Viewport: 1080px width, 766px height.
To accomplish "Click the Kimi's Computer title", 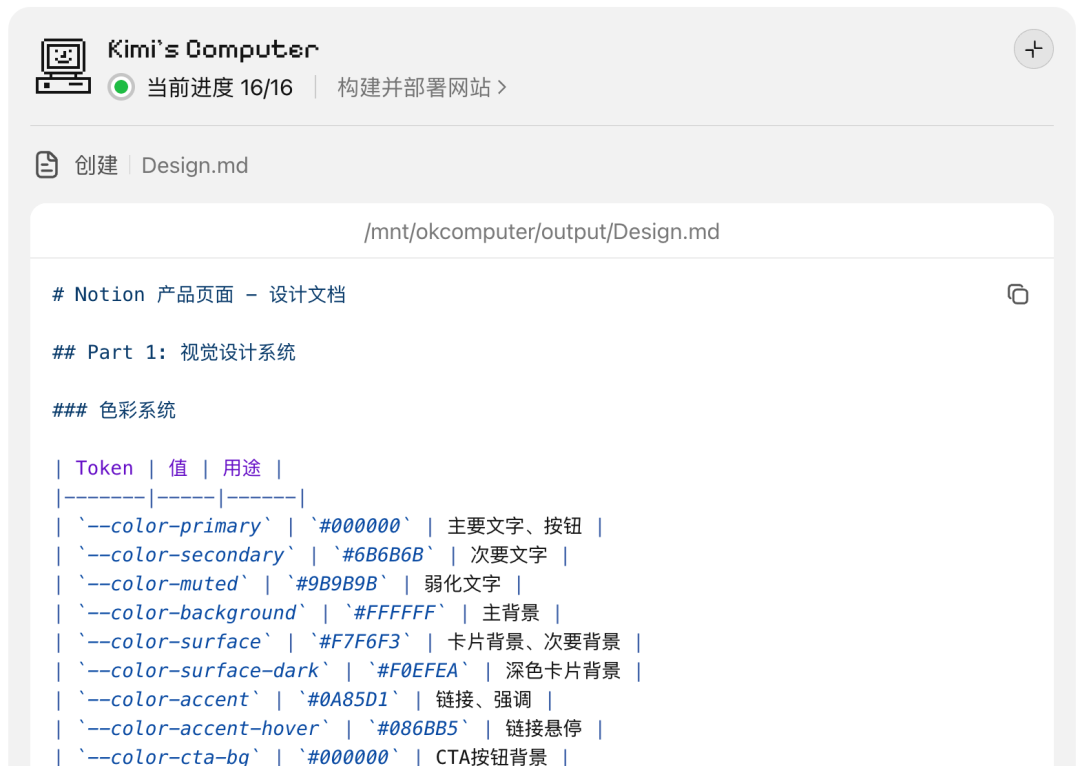I will pos(213,49).
